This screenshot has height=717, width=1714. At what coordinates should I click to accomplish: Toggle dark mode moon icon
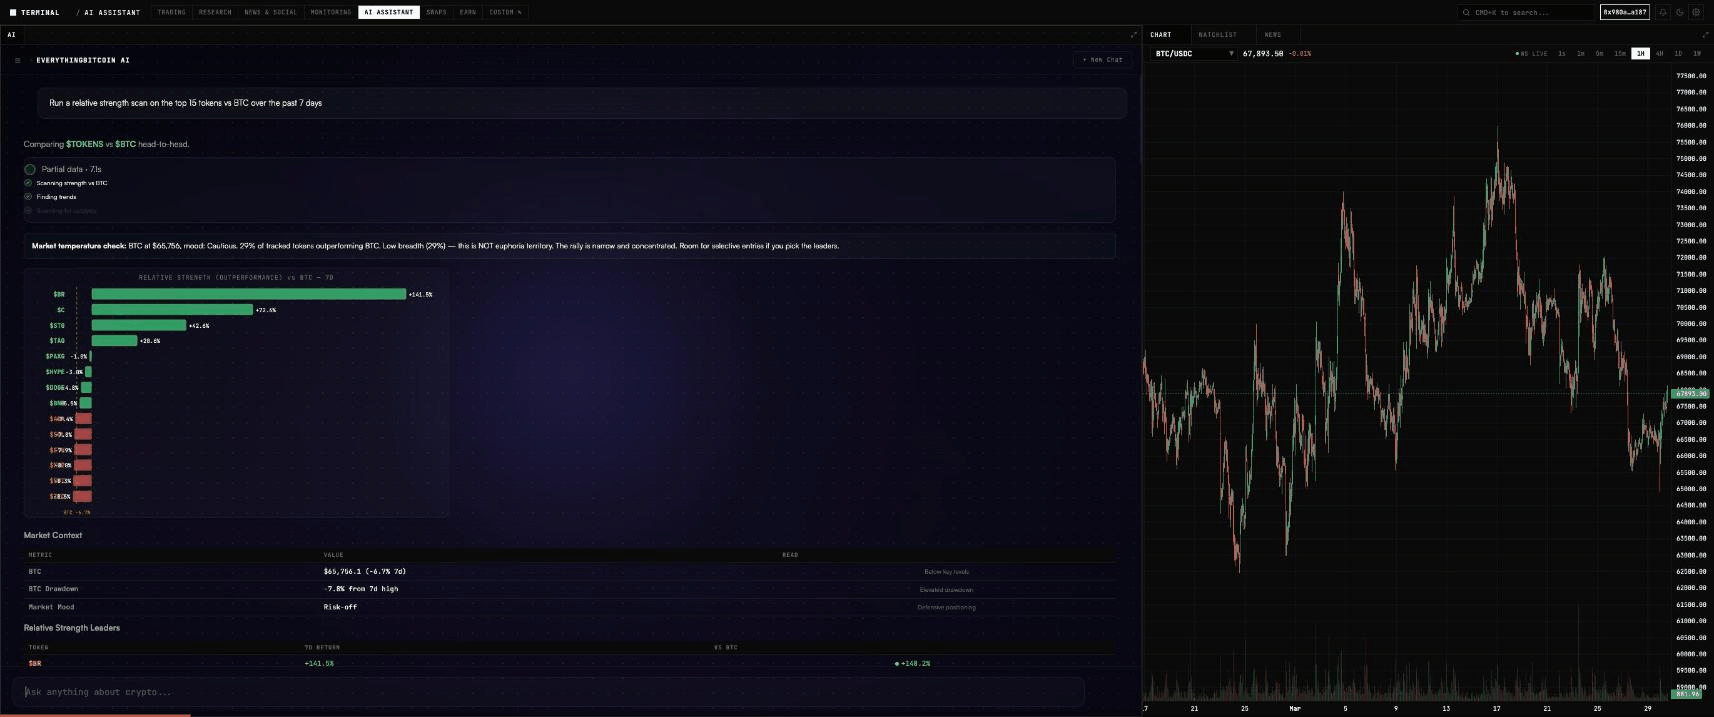[x=1679, y=12]
